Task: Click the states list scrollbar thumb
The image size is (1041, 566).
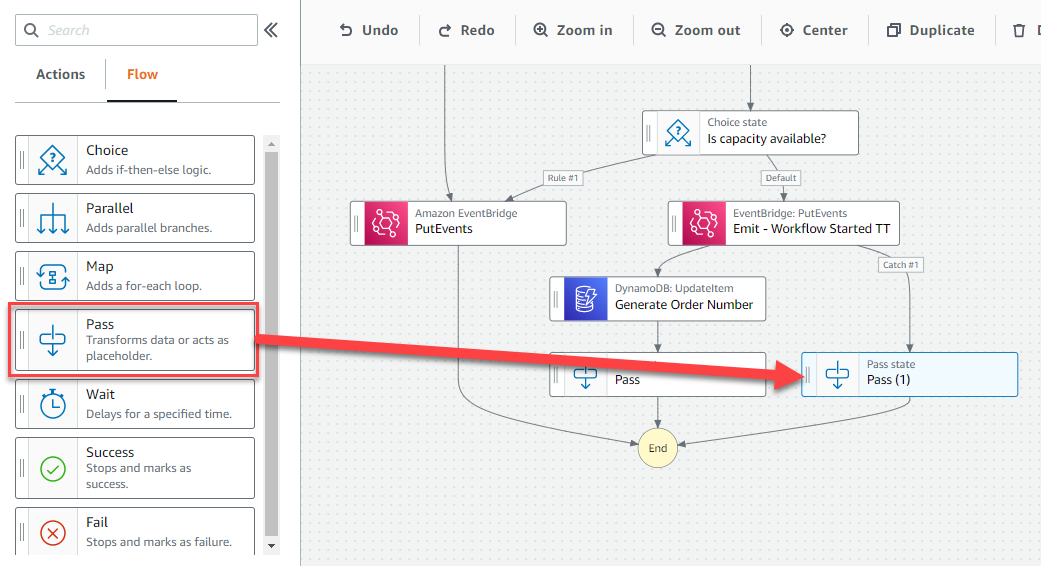Action: [x=271, y=343]
